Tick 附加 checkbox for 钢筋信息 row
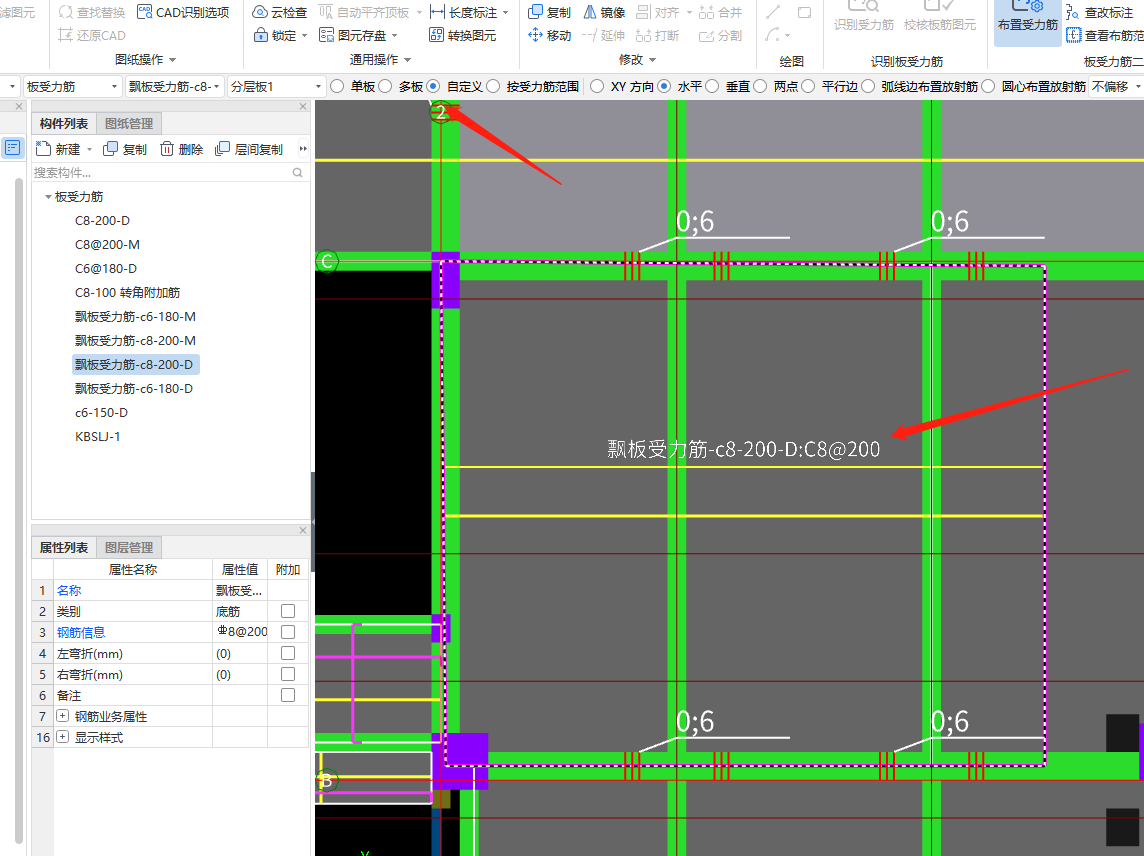This screenshot has width=1144, height=856. click(x=288, y=632)
